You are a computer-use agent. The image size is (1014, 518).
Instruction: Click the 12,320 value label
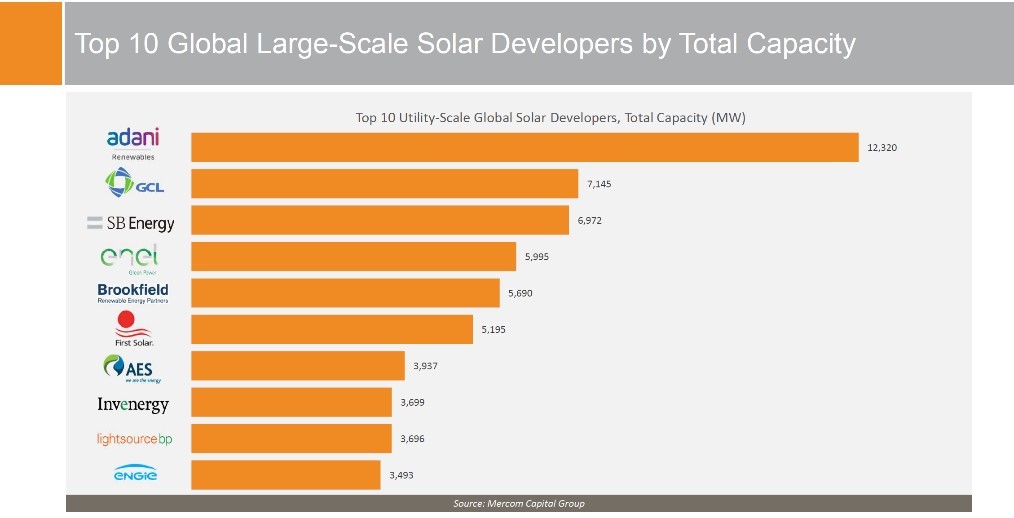882,147
